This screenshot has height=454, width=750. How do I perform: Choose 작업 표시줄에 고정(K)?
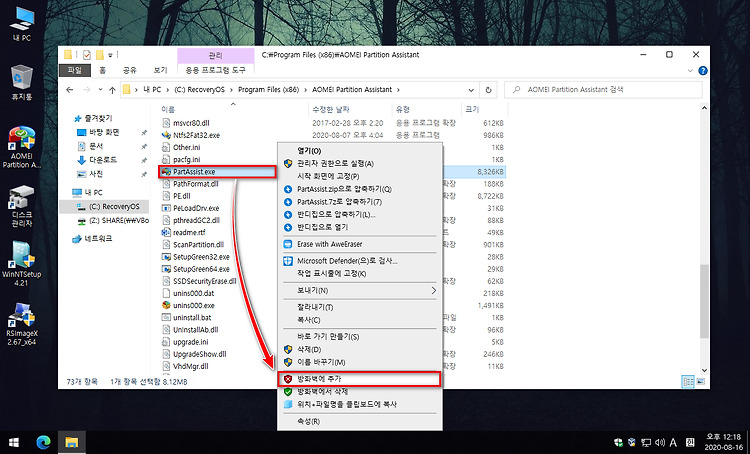point(360,274)
